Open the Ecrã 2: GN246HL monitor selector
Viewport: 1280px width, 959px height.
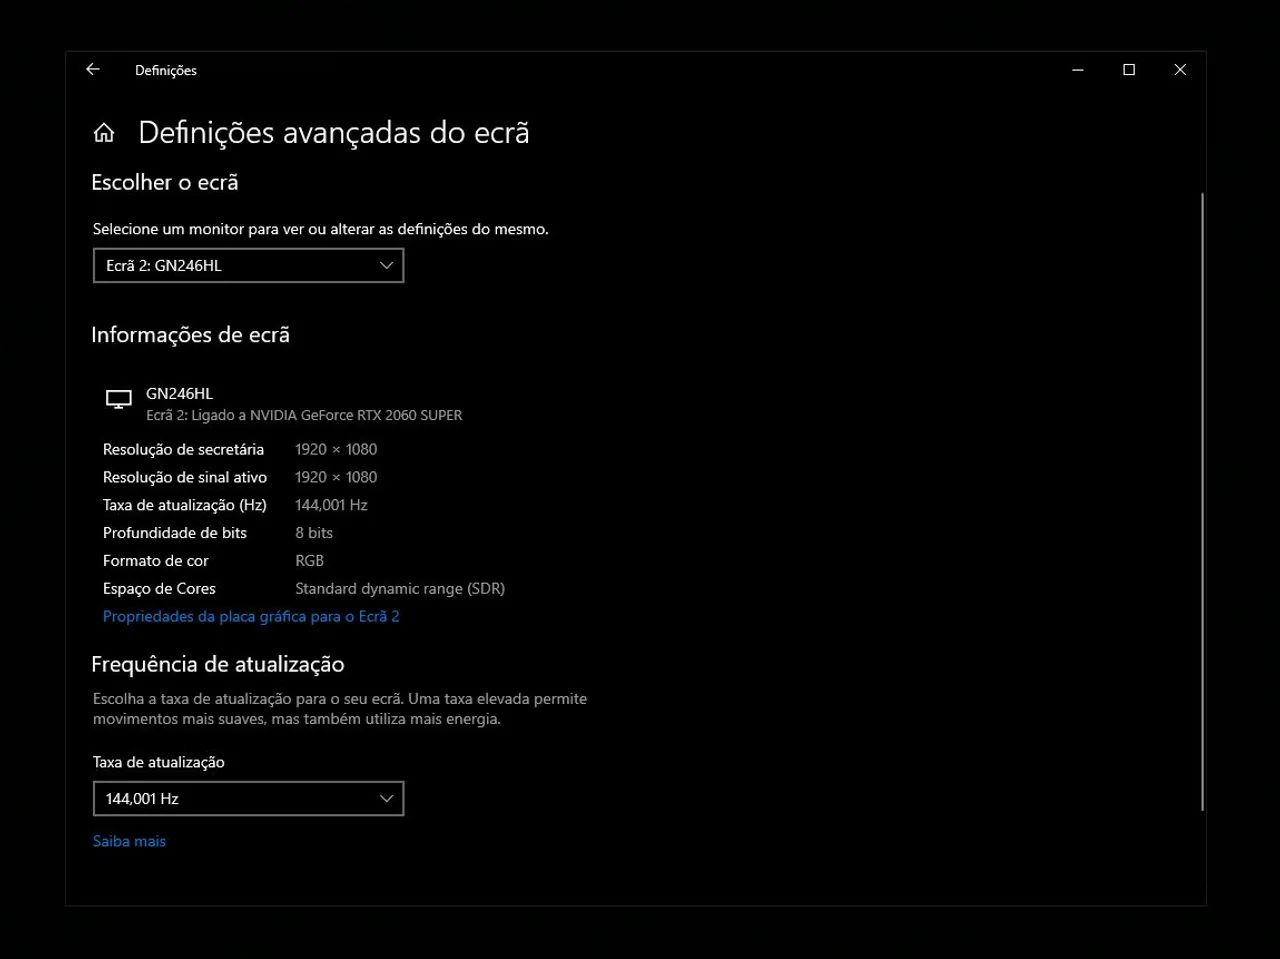click(x=248, y=265)
